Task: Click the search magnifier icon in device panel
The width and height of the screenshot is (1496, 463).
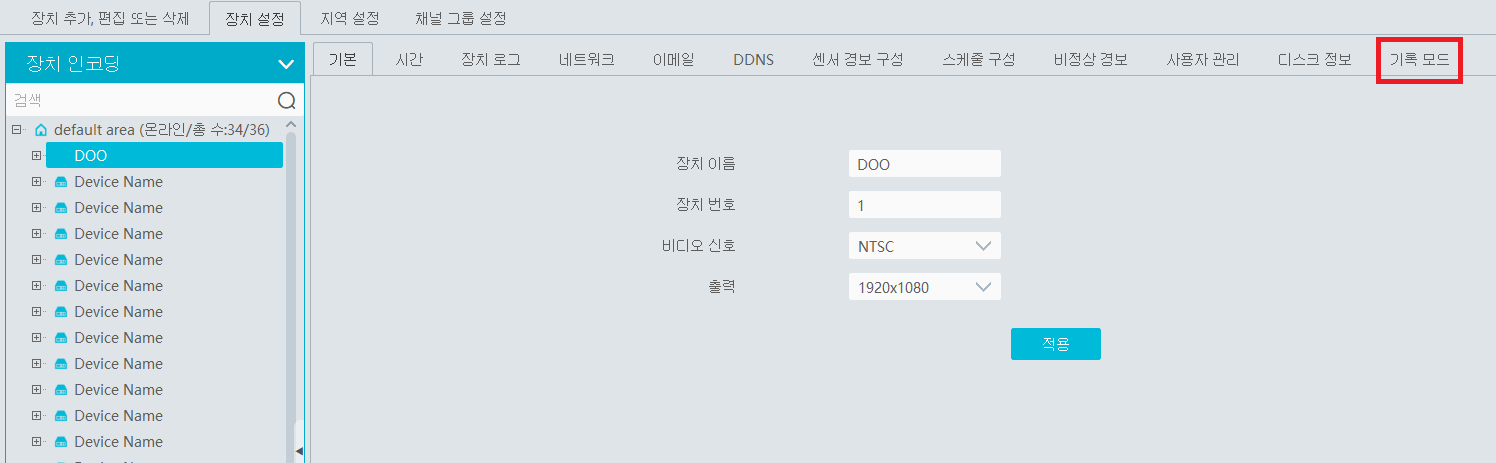Action: [x=286, y=101]
